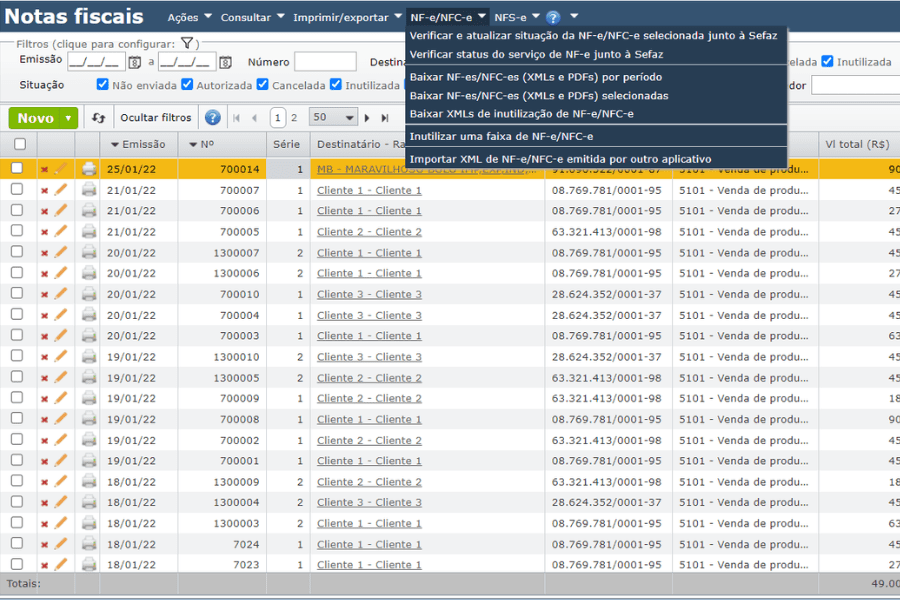Image resolution: width=900 pixels, height=600 pixels.
Task: Jump to page 2 of results
Action: (x=292, y=118)
